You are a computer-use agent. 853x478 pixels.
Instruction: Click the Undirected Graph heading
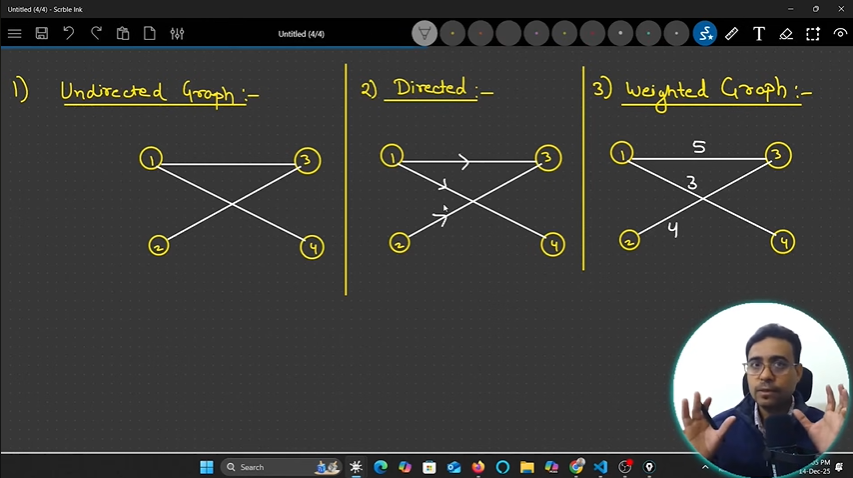(159, 93)
